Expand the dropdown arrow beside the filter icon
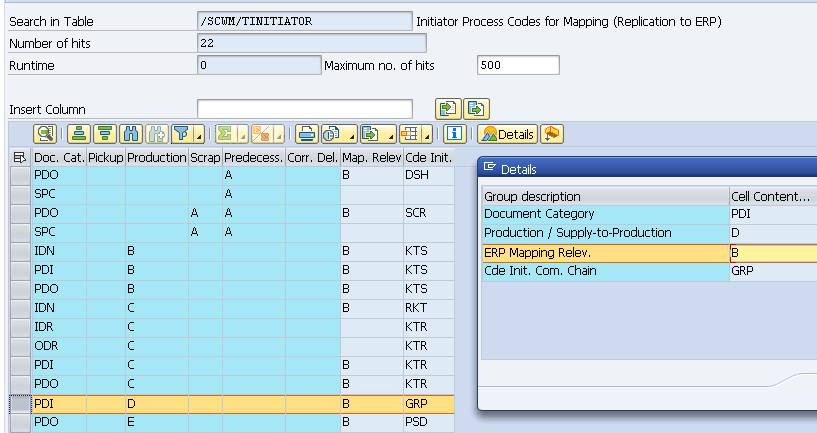817x433 pixels. (200, 136)
